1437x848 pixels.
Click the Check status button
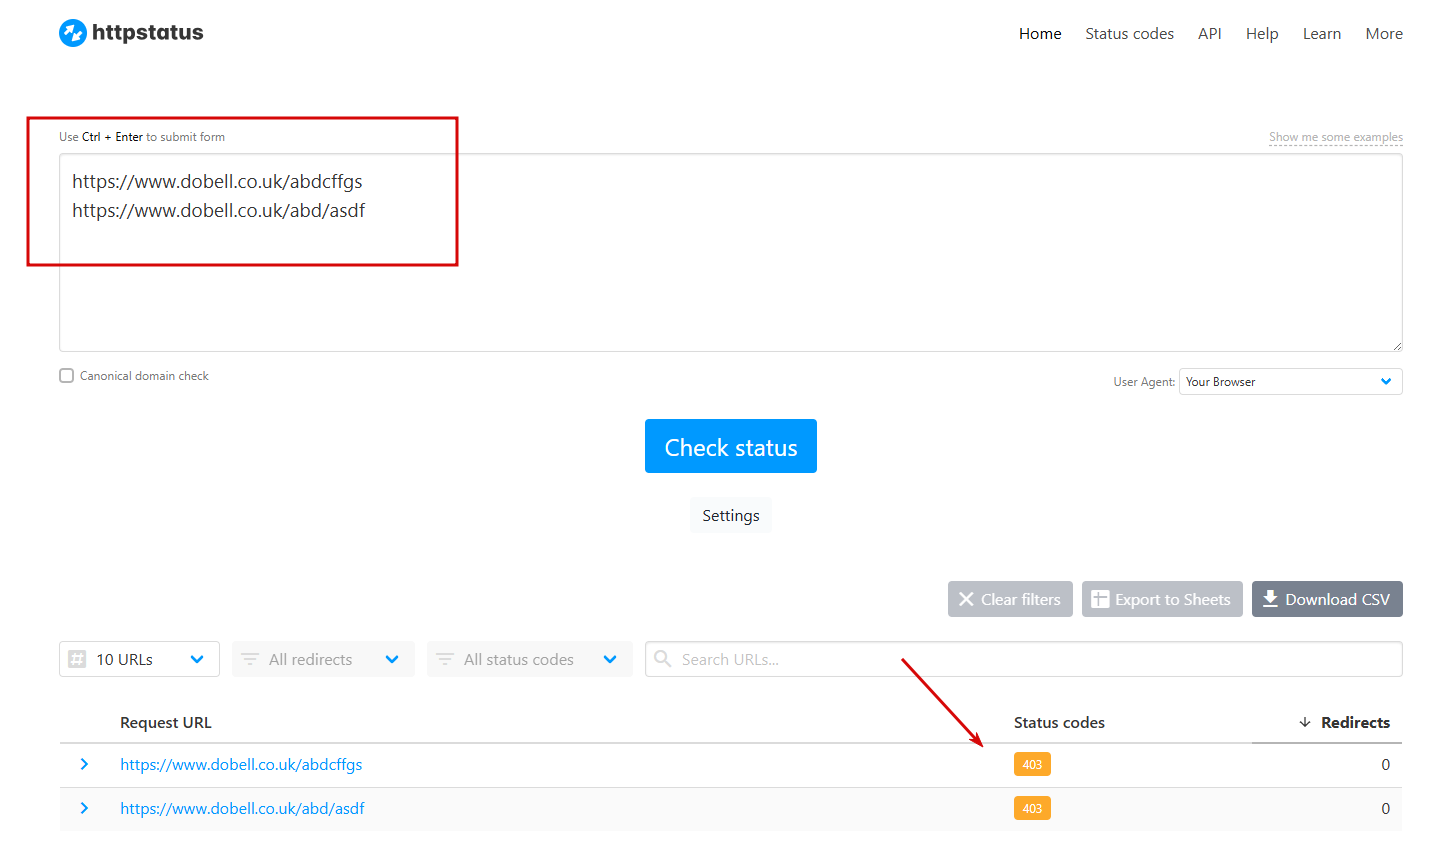point(730,446)
